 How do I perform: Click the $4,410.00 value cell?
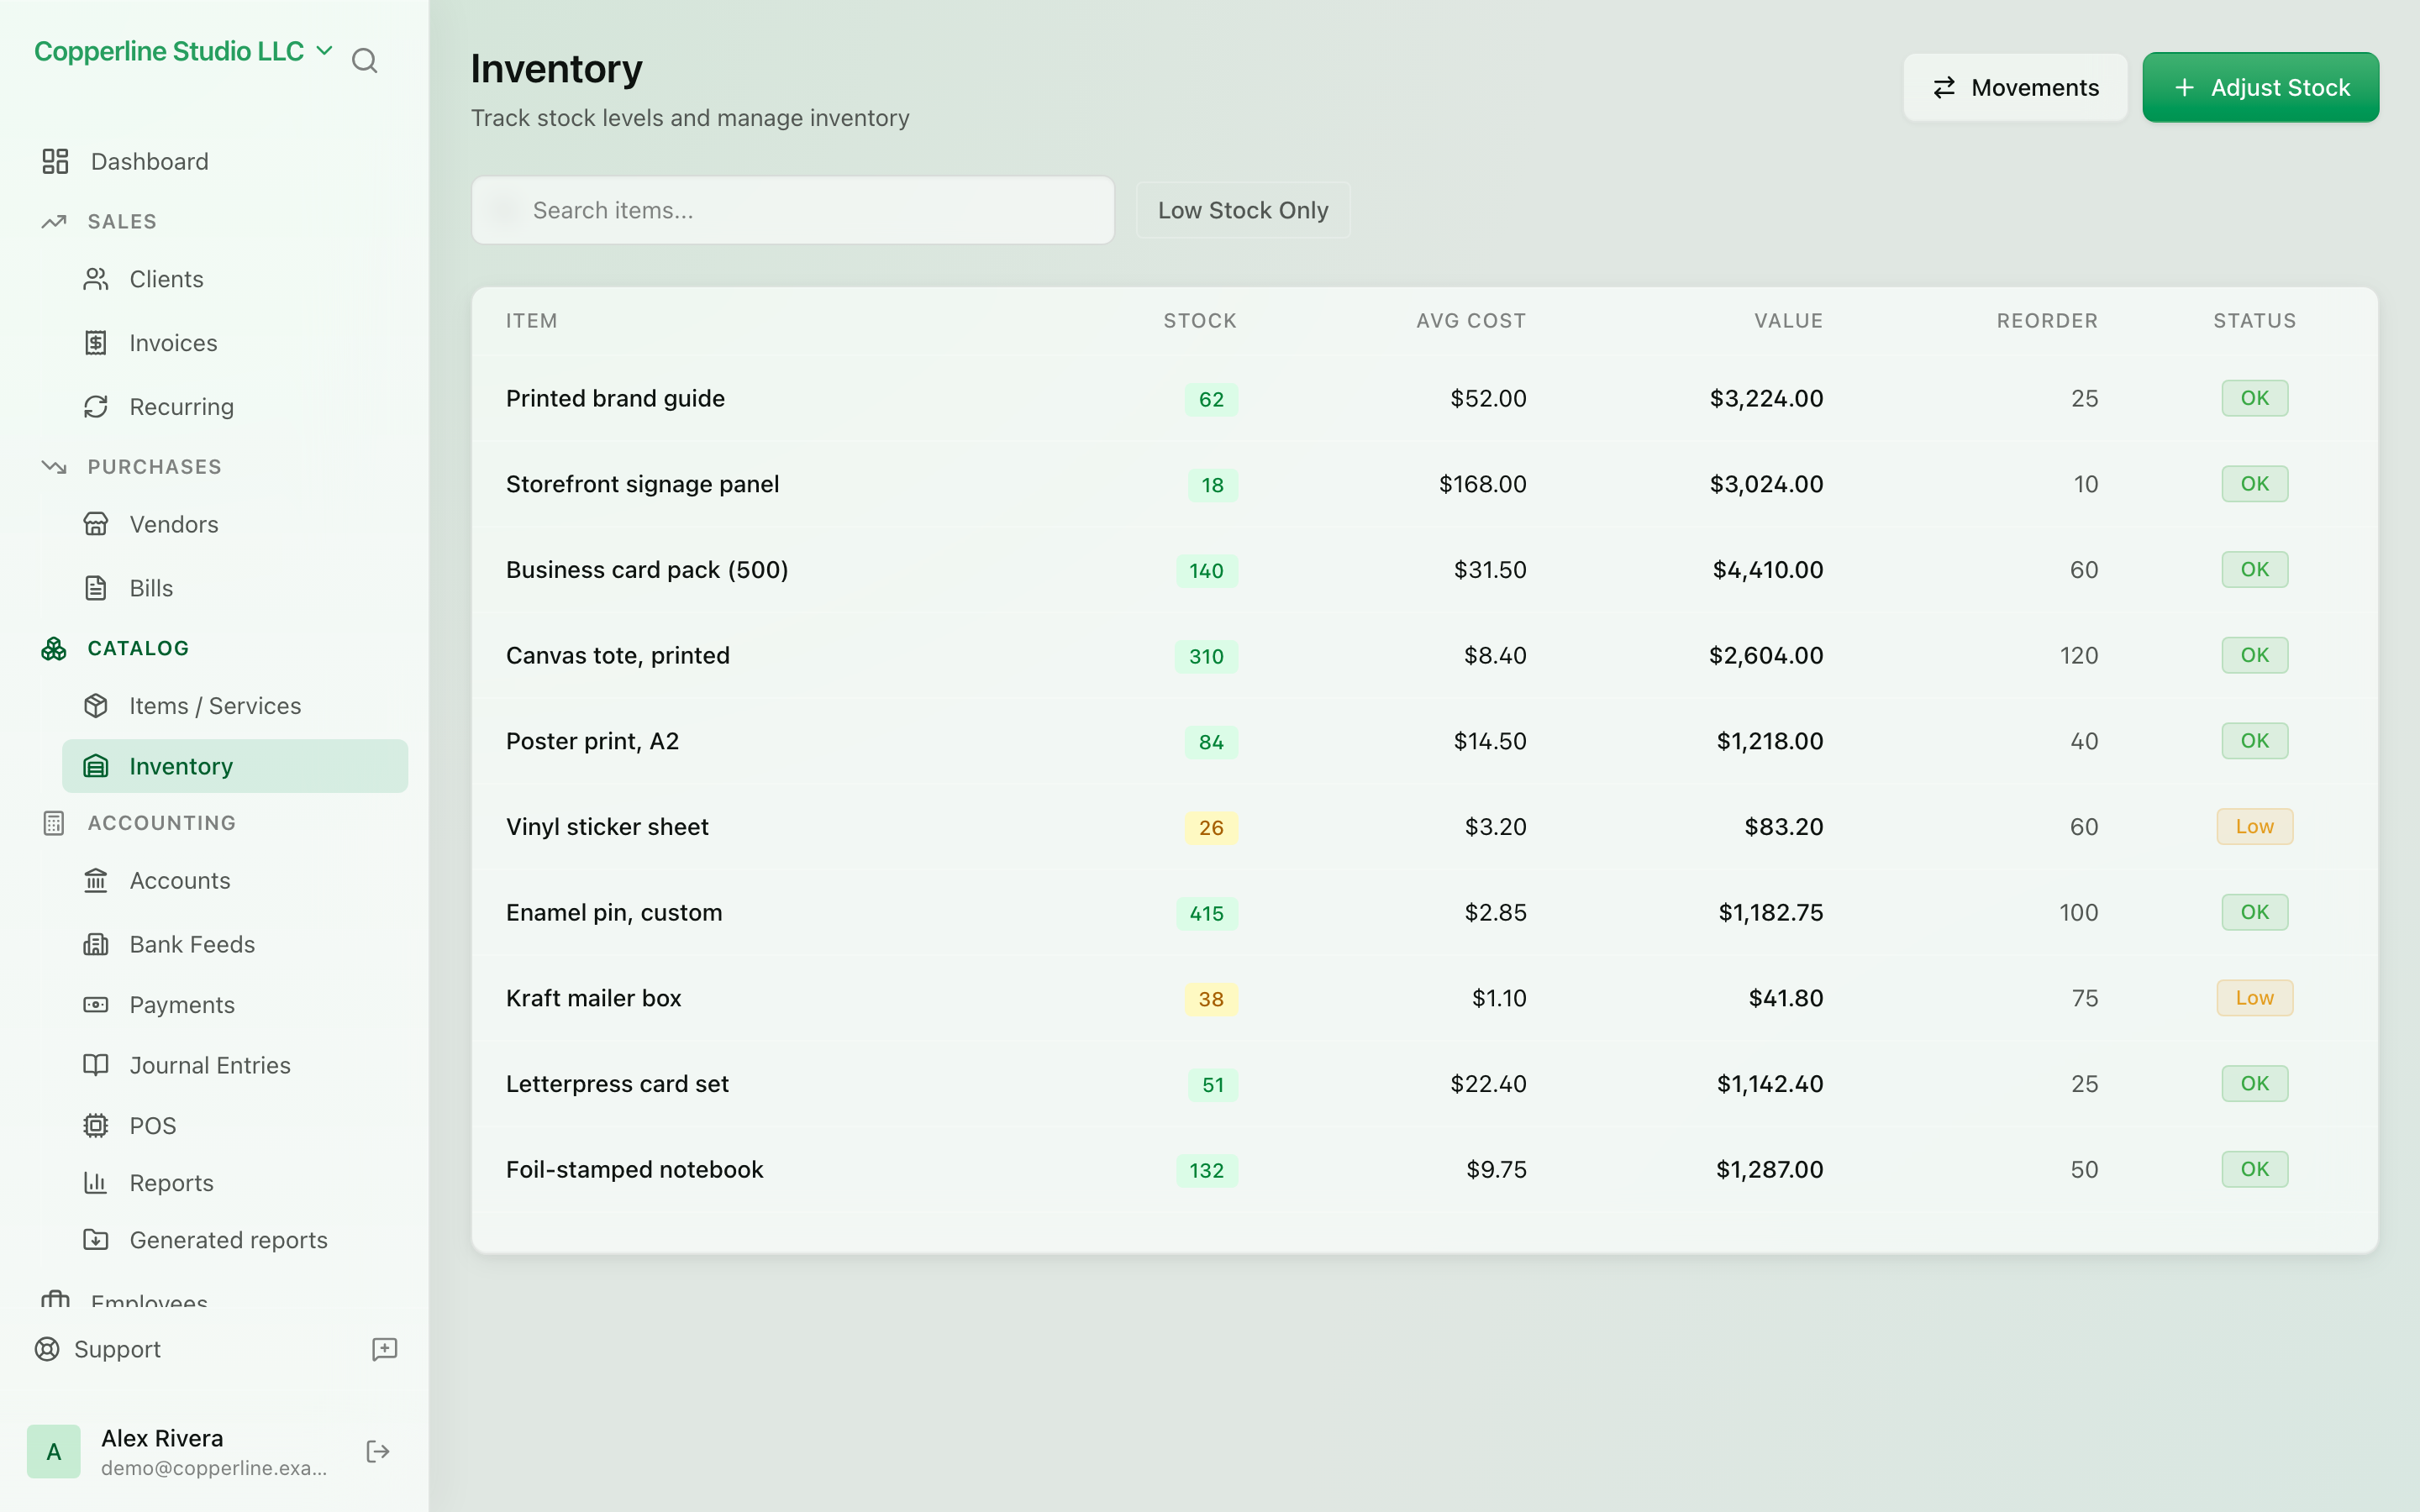pyautogui.click(x=1767, y=570)
